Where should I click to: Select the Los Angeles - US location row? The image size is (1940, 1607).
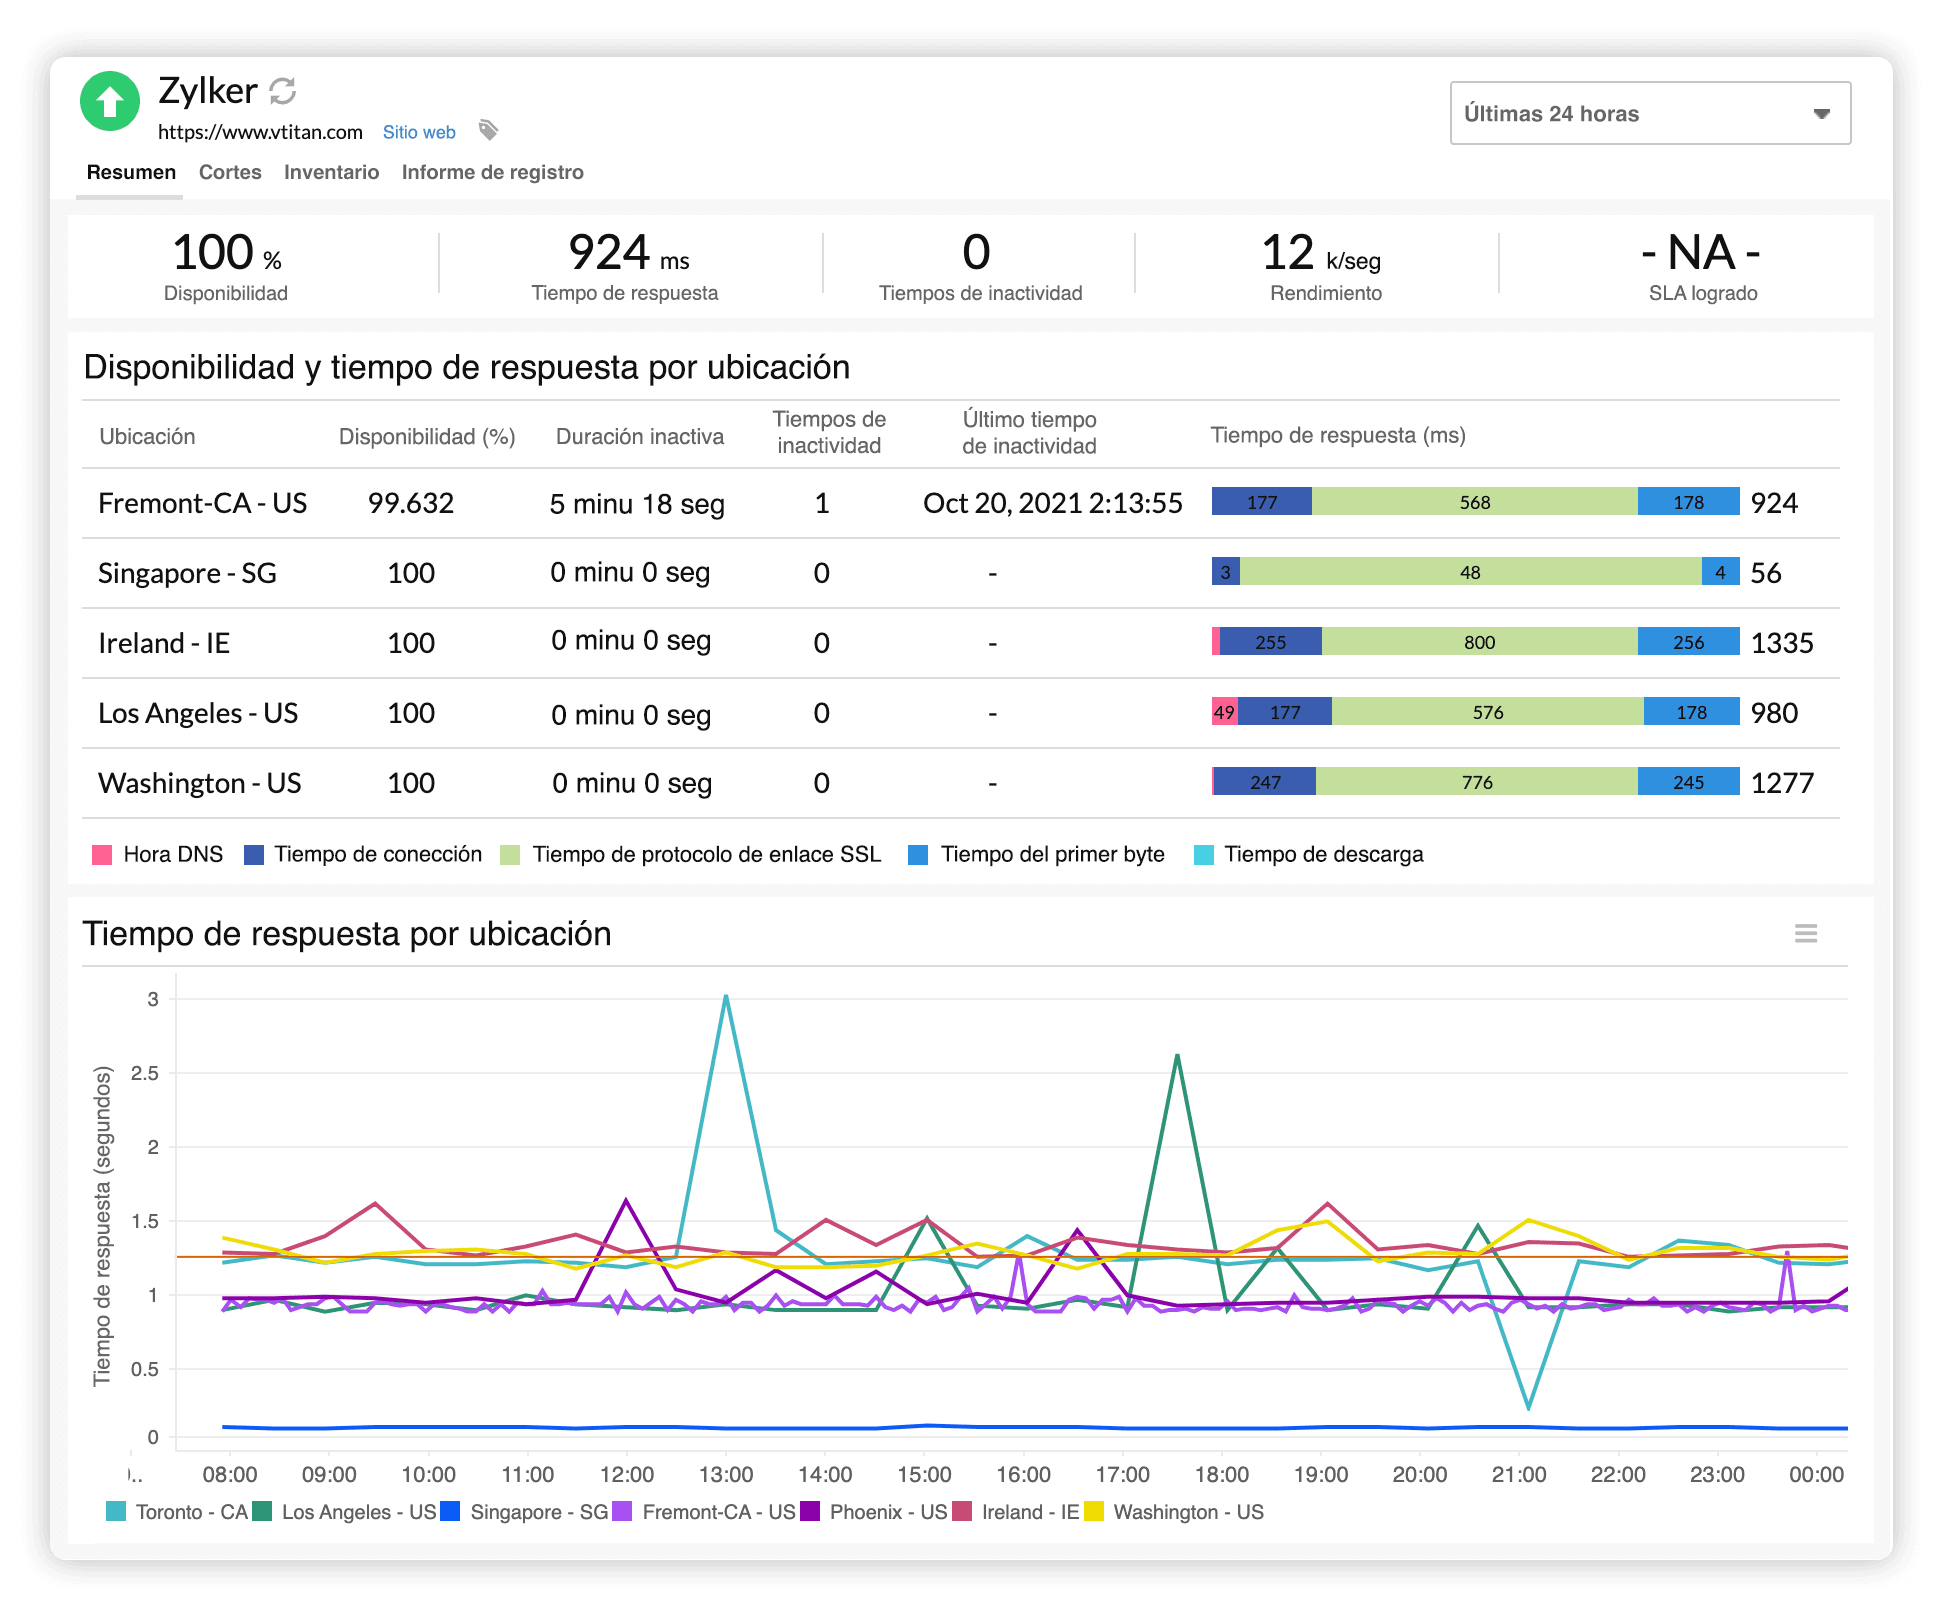point(960,713)
